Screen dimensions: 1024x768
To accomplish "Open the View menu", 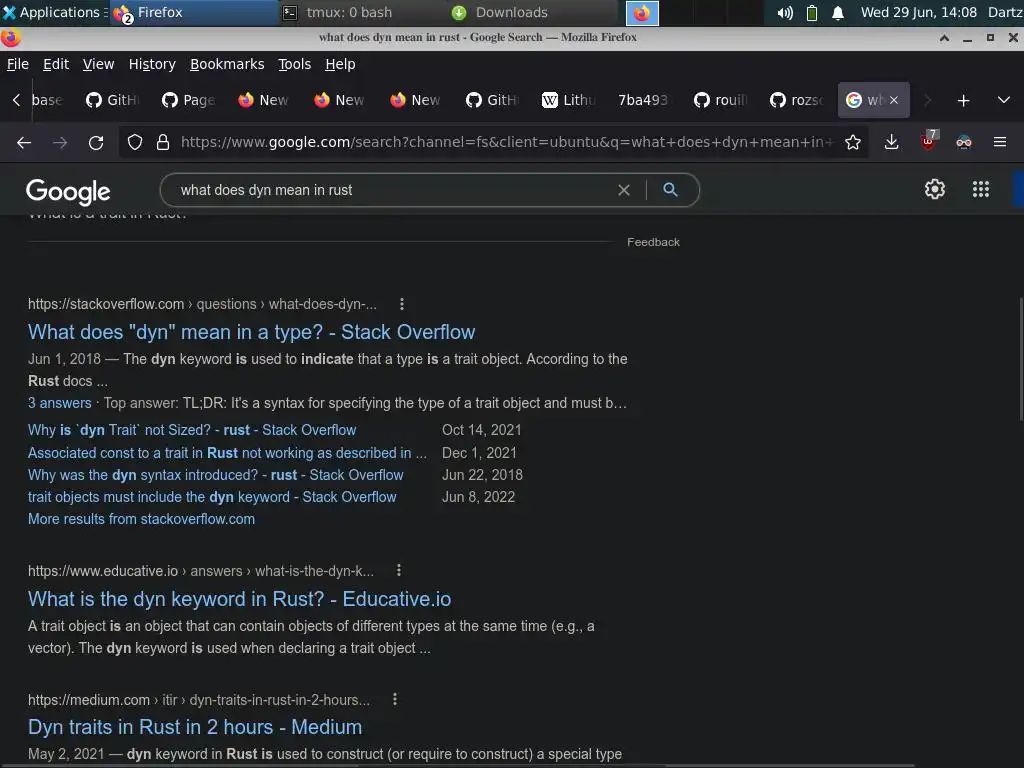I will 98,64.
